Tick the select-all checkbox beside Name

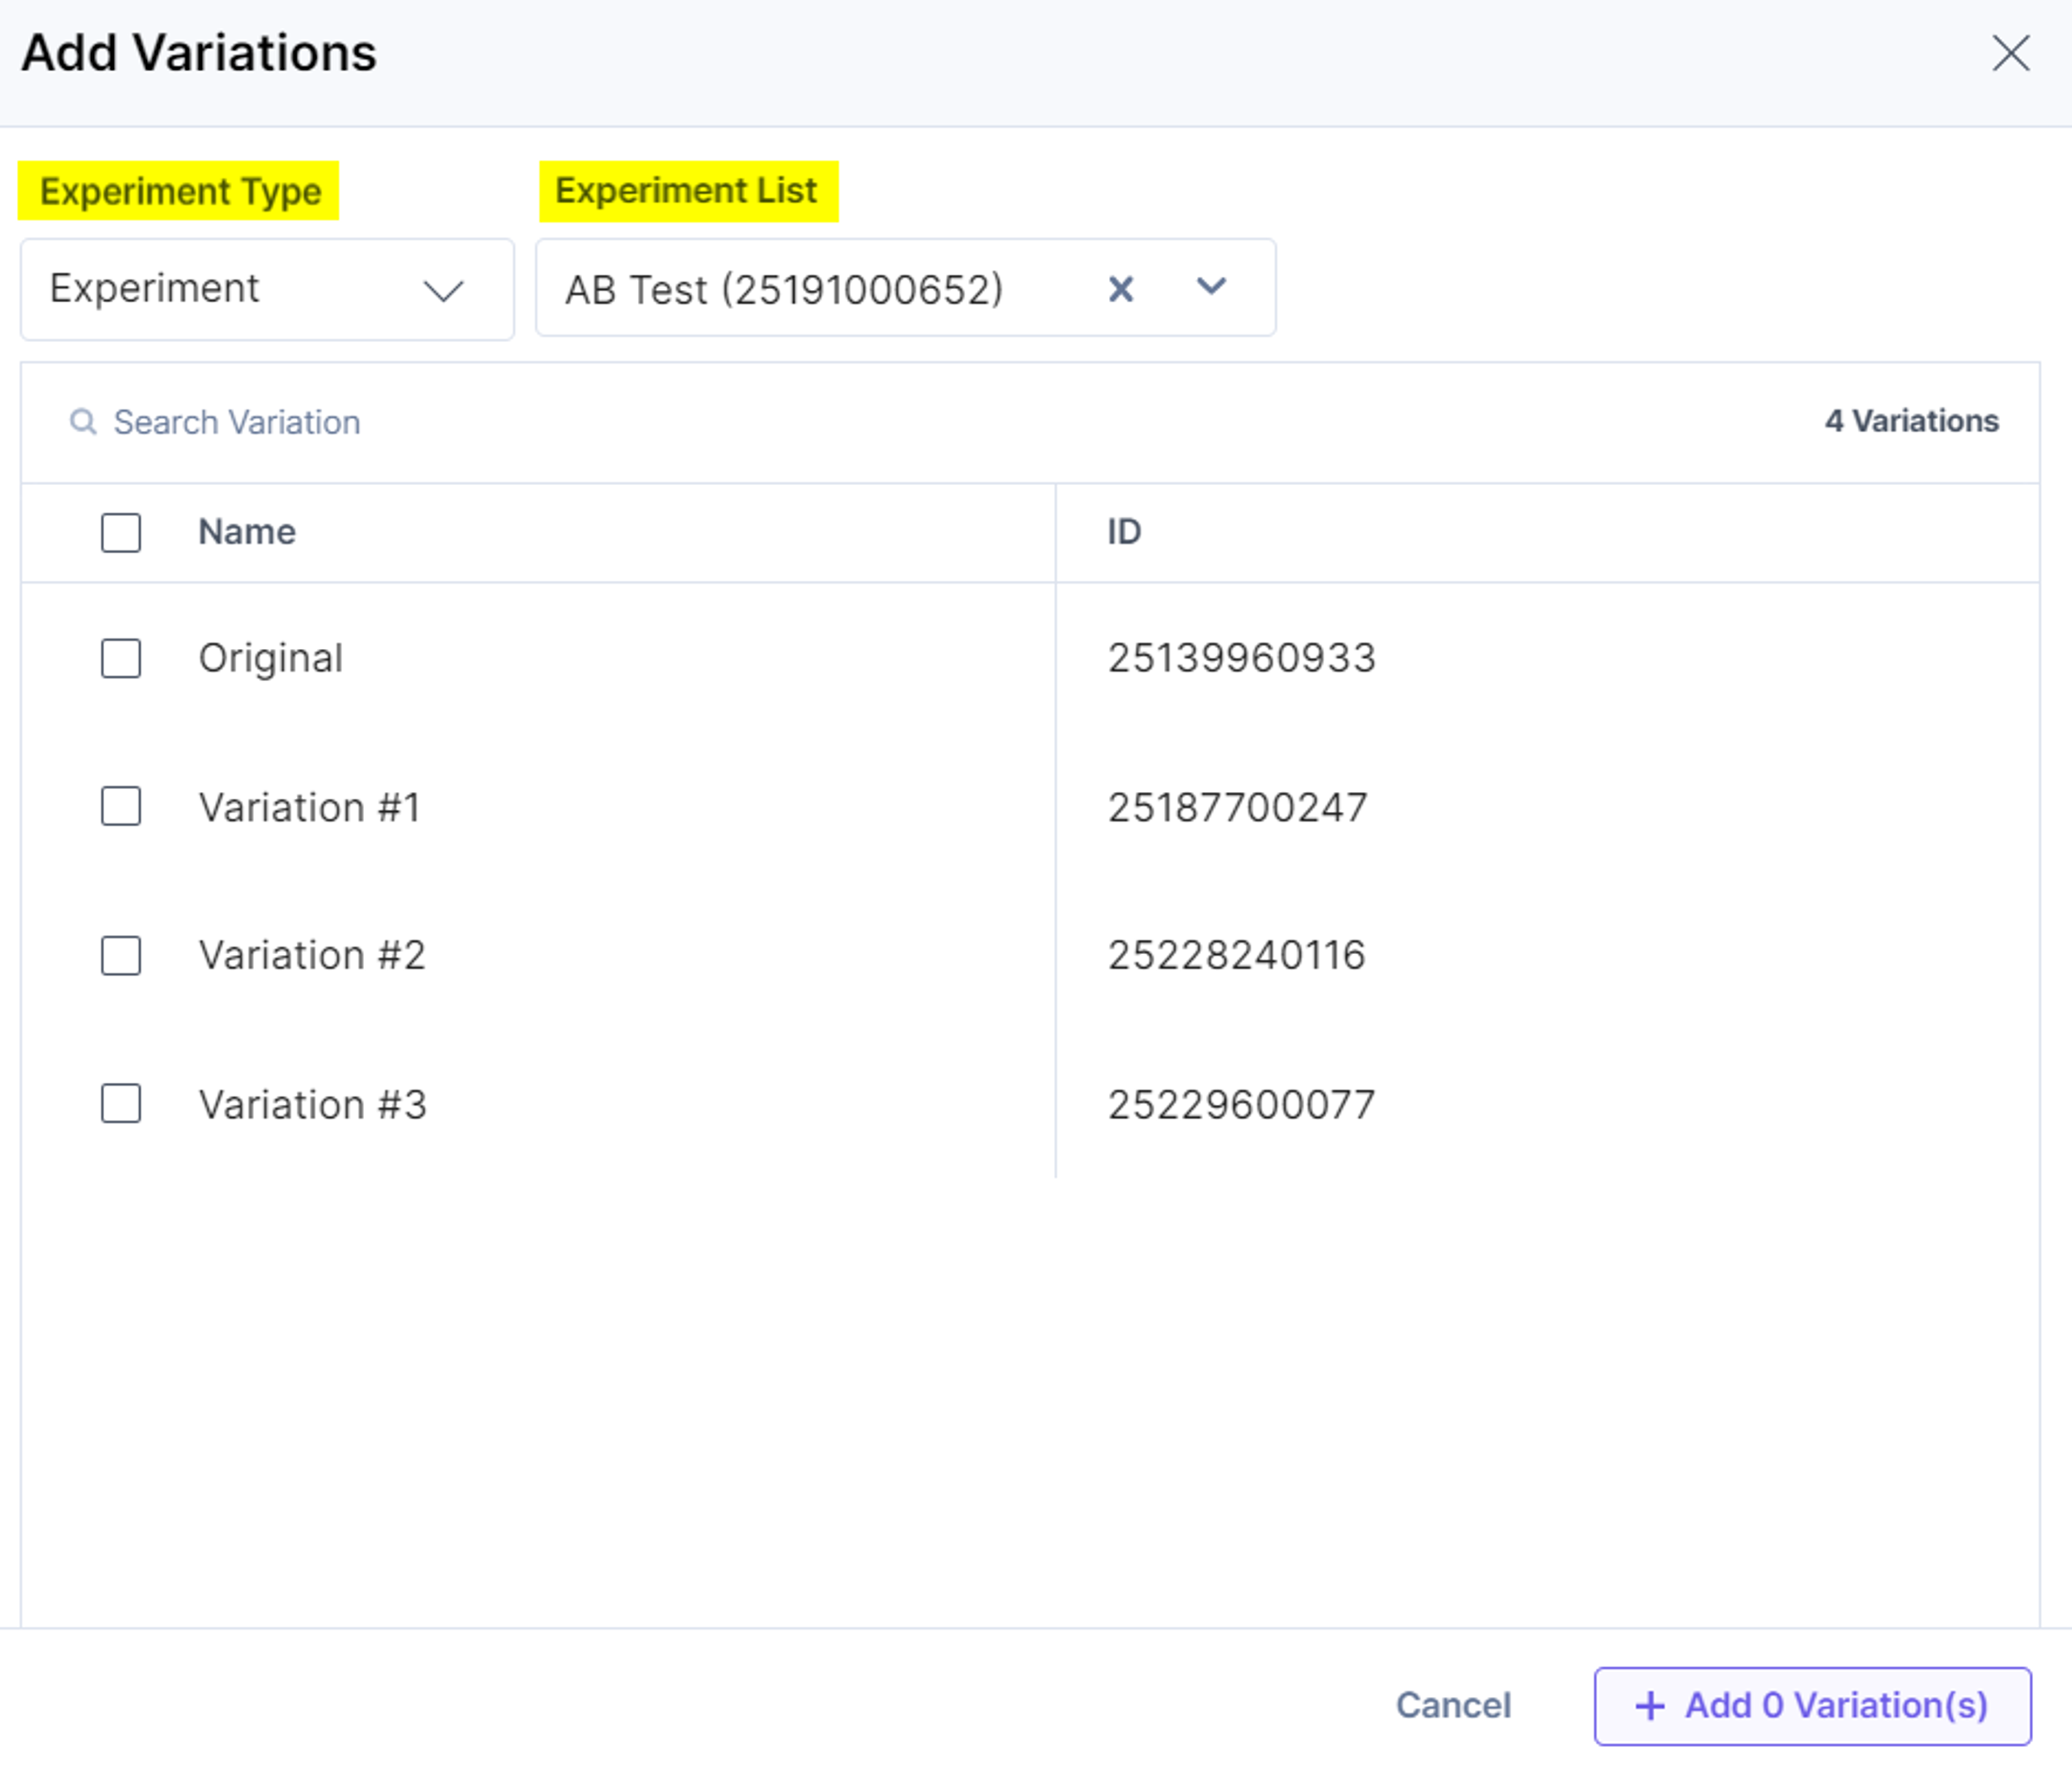[x=121, y=532]
